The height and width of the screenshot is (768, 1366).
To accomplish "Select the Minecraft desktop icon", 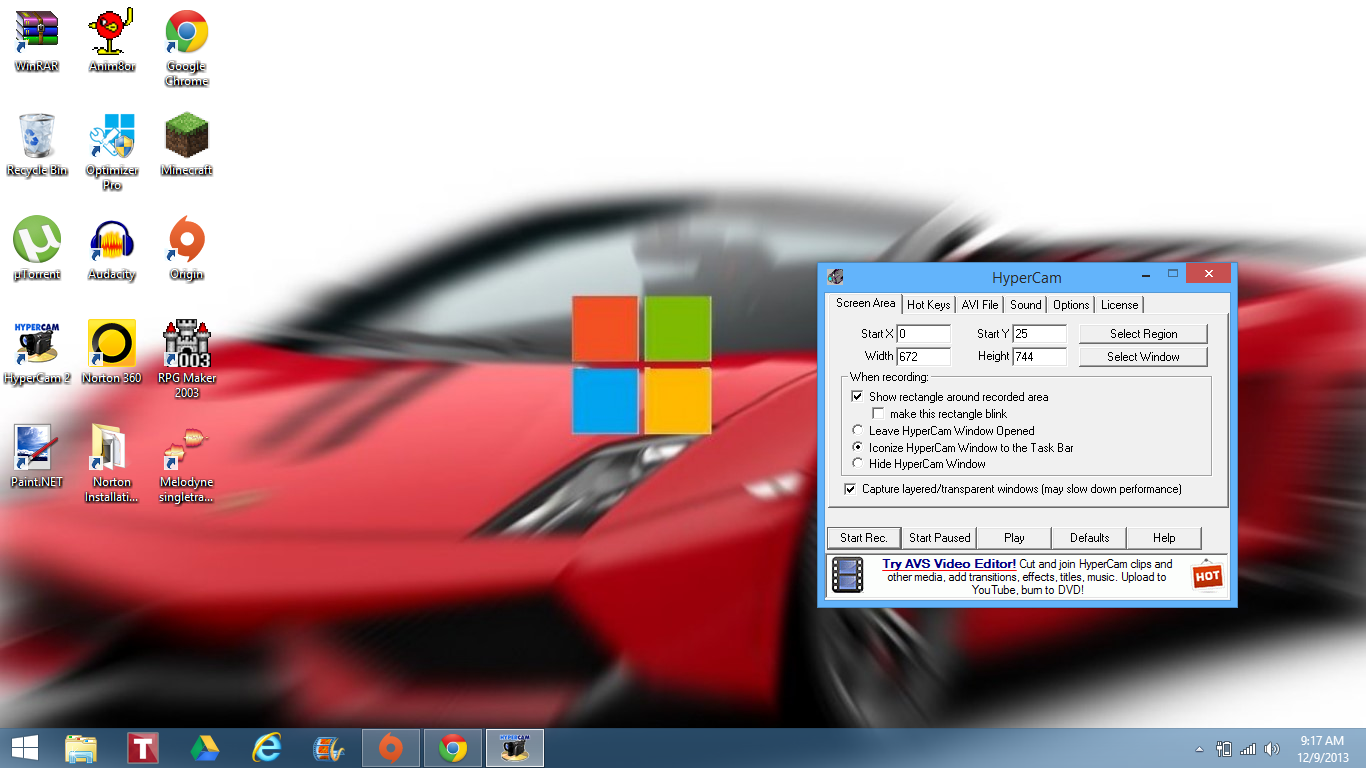I will pyautogui.click(x=187, y=144).
